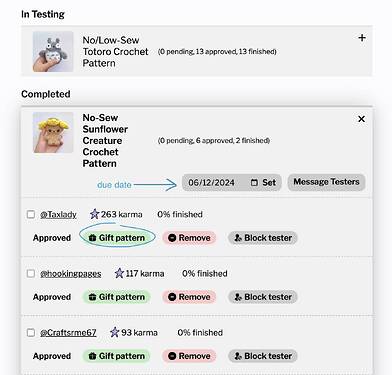Click the star karma icon next to @Craftsrme67
The image size is (392, 375).
pyautogui.click(x=114, y=332)
